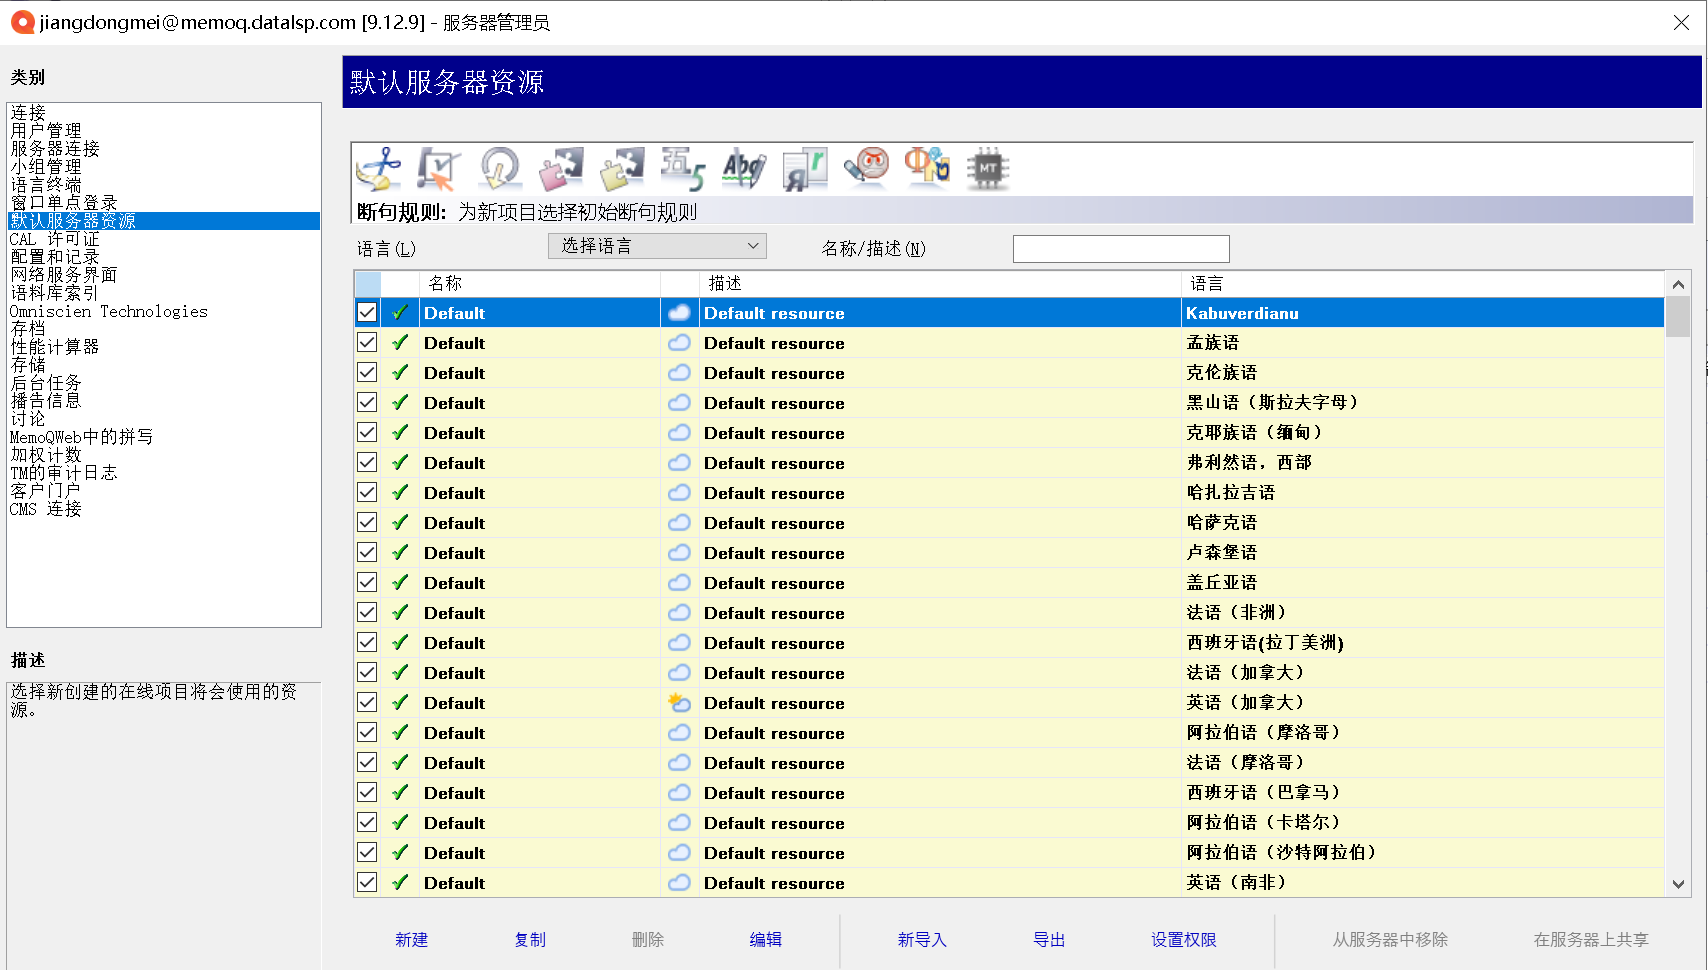Click the 导出 link
This screenshot has height=970, width=1708.
(x=1049, y=940)
